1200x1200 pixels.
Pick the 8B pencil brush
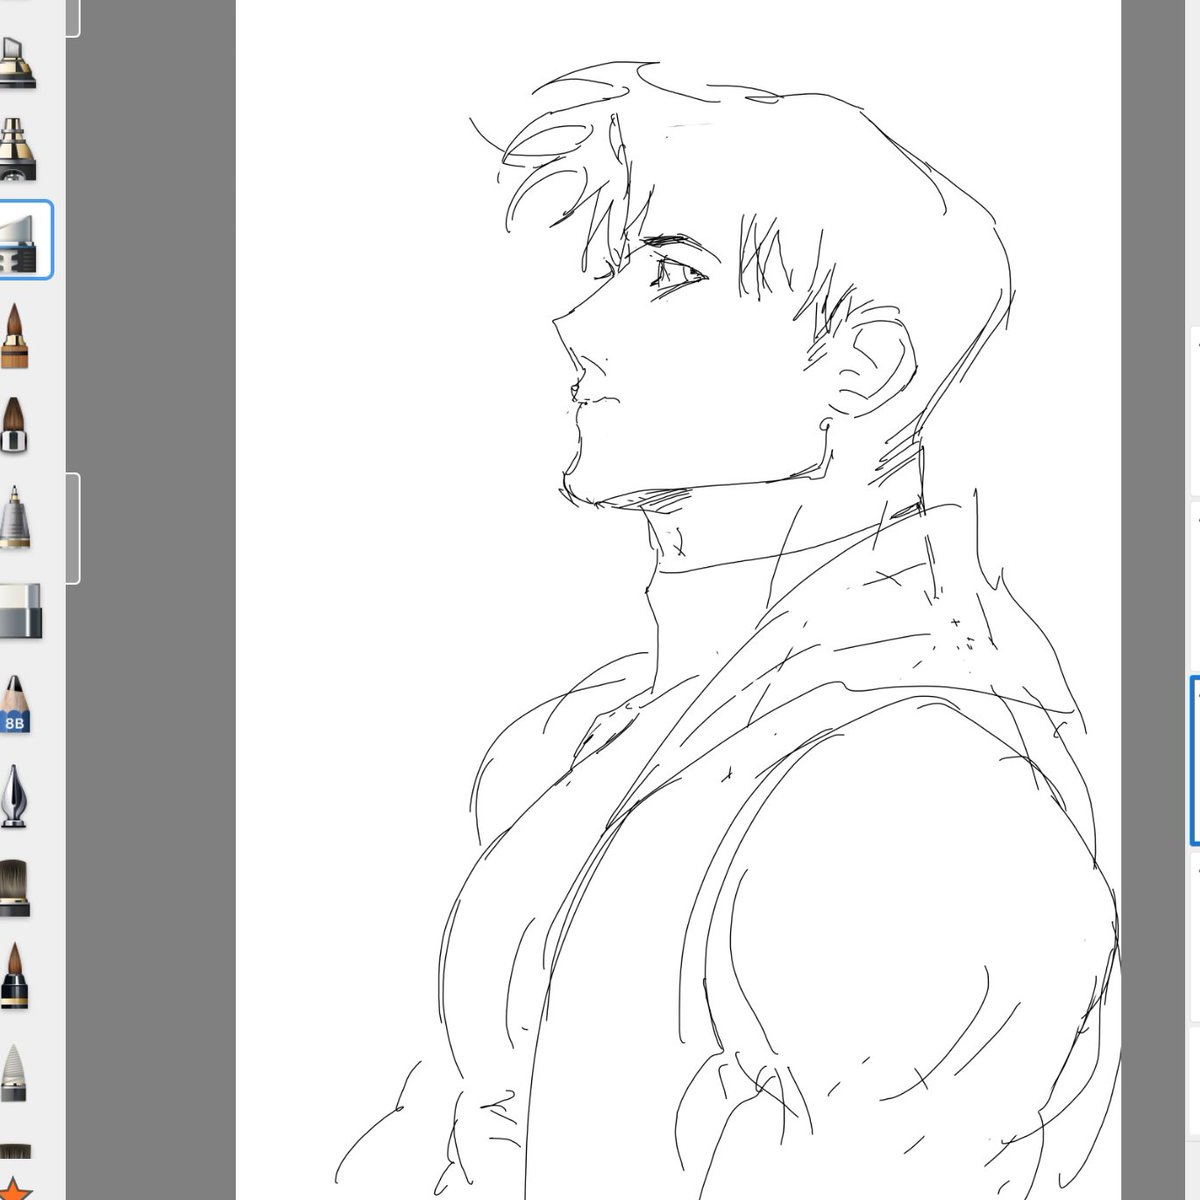(15, 704)
